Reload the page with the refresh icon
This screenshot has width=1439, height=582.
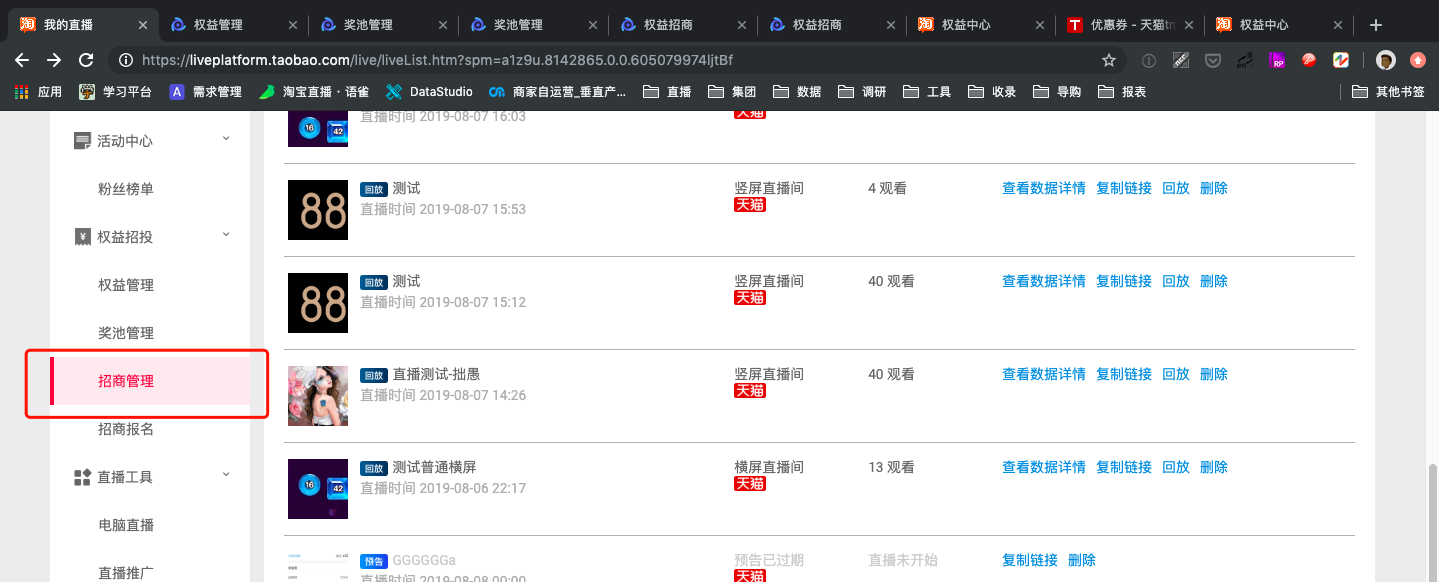click(86, 60)
